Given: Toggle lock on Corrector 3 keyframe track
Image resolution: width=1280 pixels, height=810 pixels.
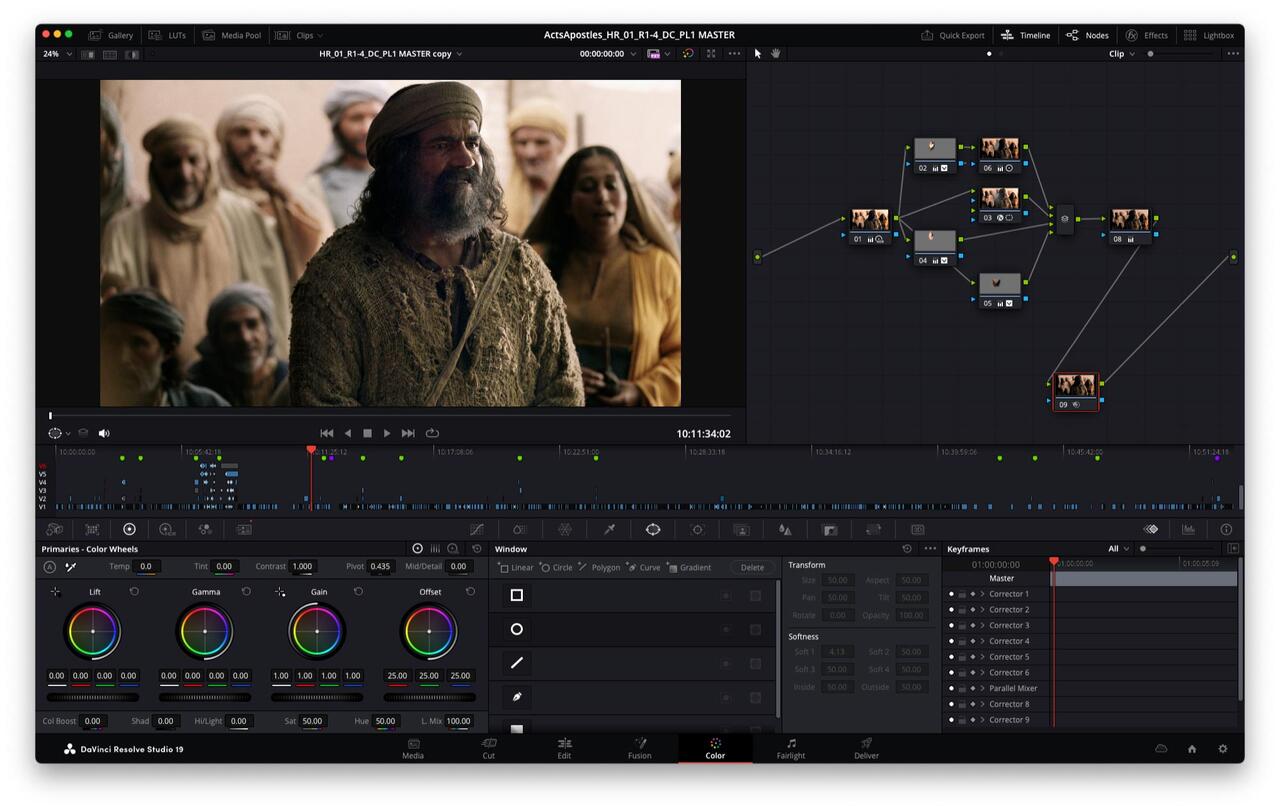Looking at the screenshot, I should pyautogui.click(x=962, y=626).
